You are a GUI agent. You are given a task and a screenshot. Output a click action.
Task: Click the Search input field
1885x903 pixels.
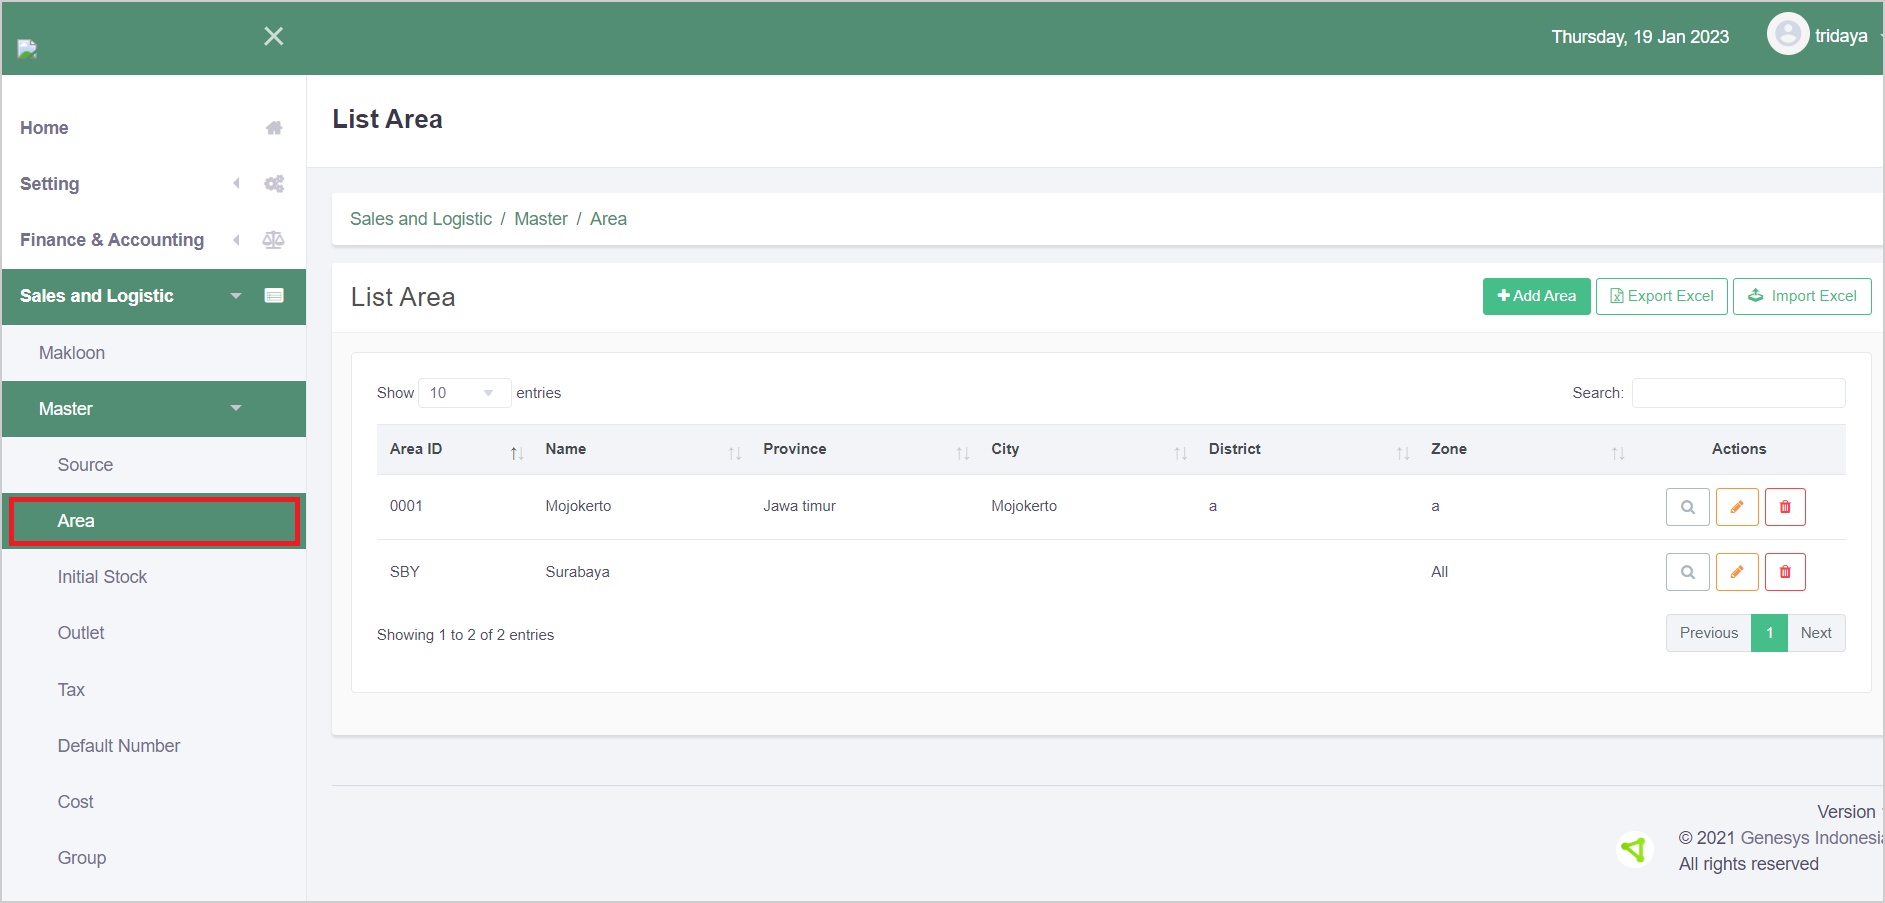[x=1738, y=393]
